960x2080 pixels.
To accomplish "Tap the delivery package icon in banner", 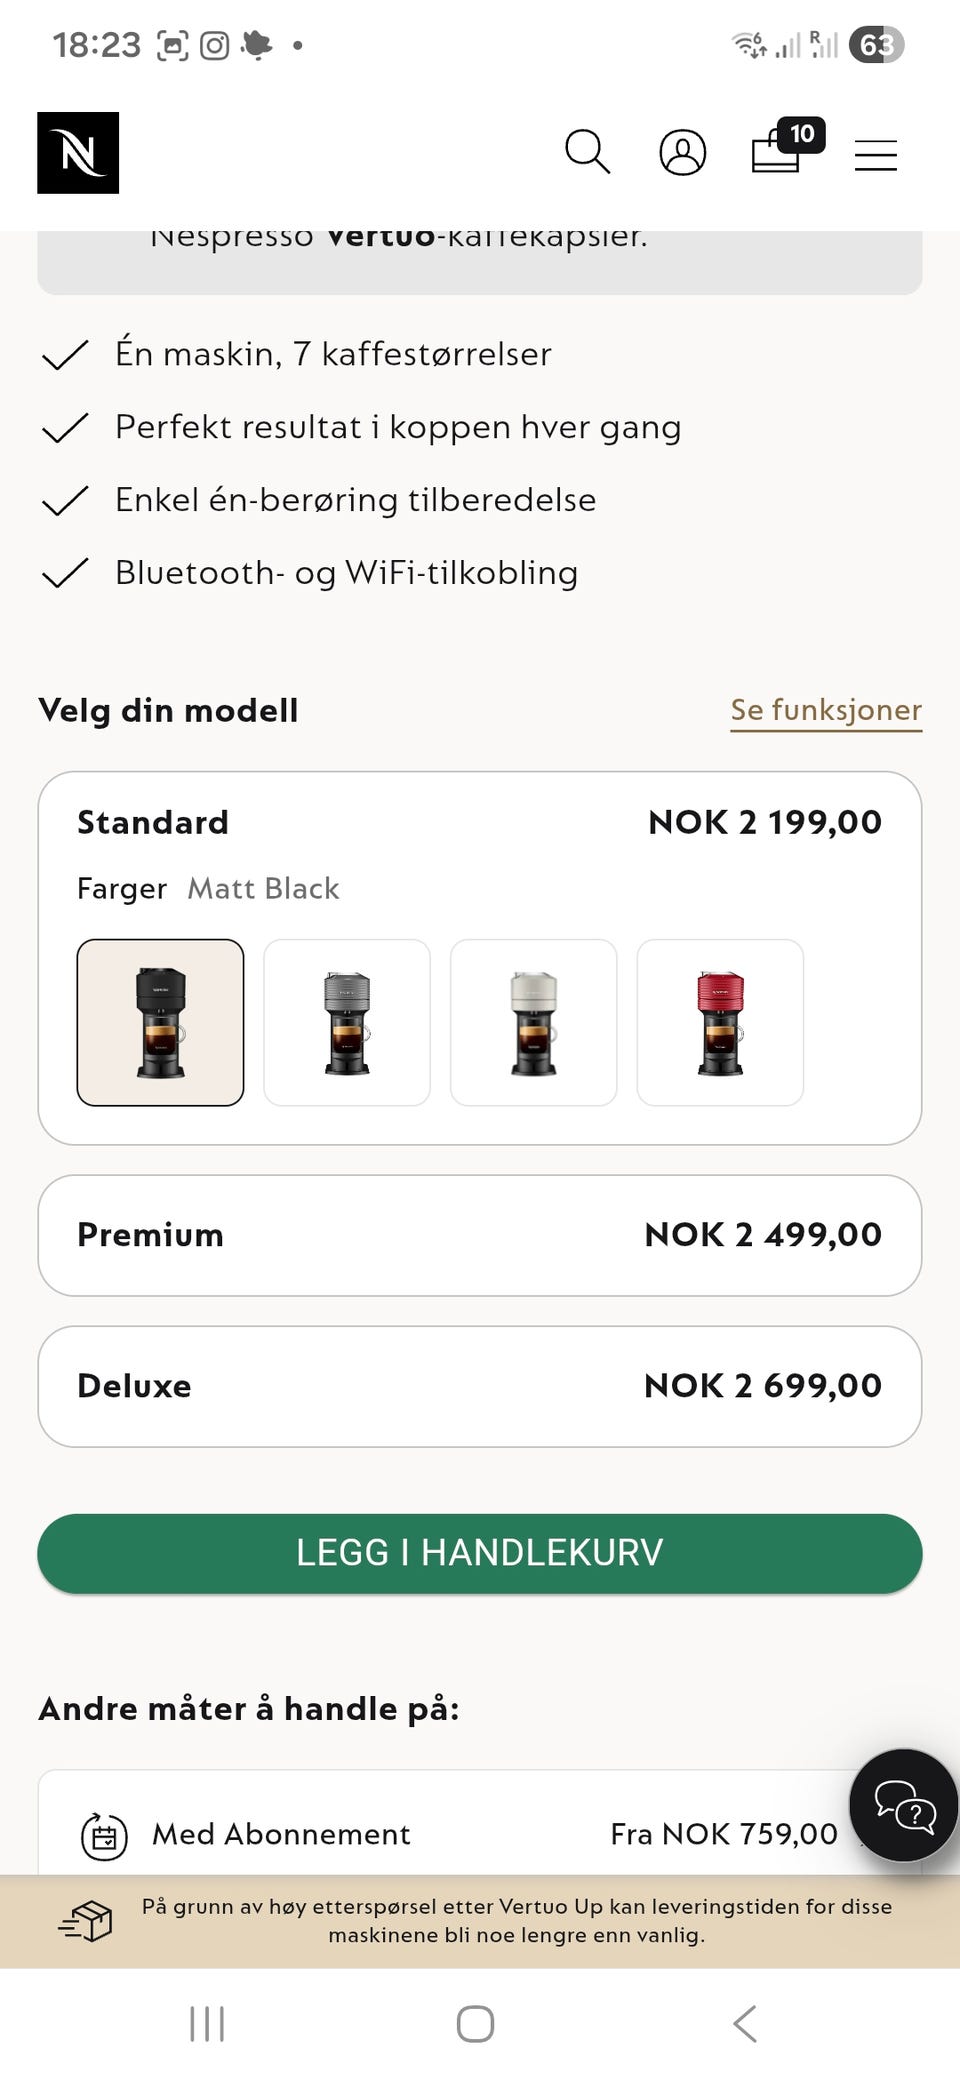I will [86, 1921].
